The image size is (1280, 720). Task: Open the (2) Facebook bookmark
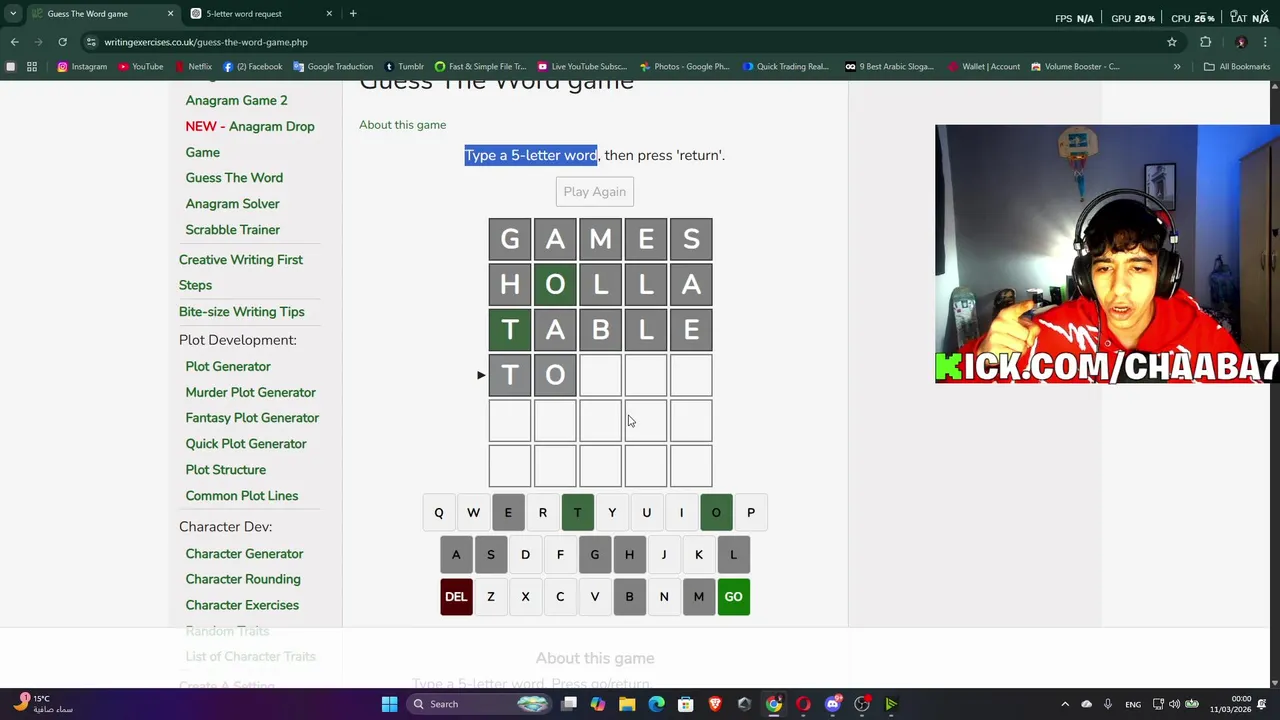click(x=253, y=67)
